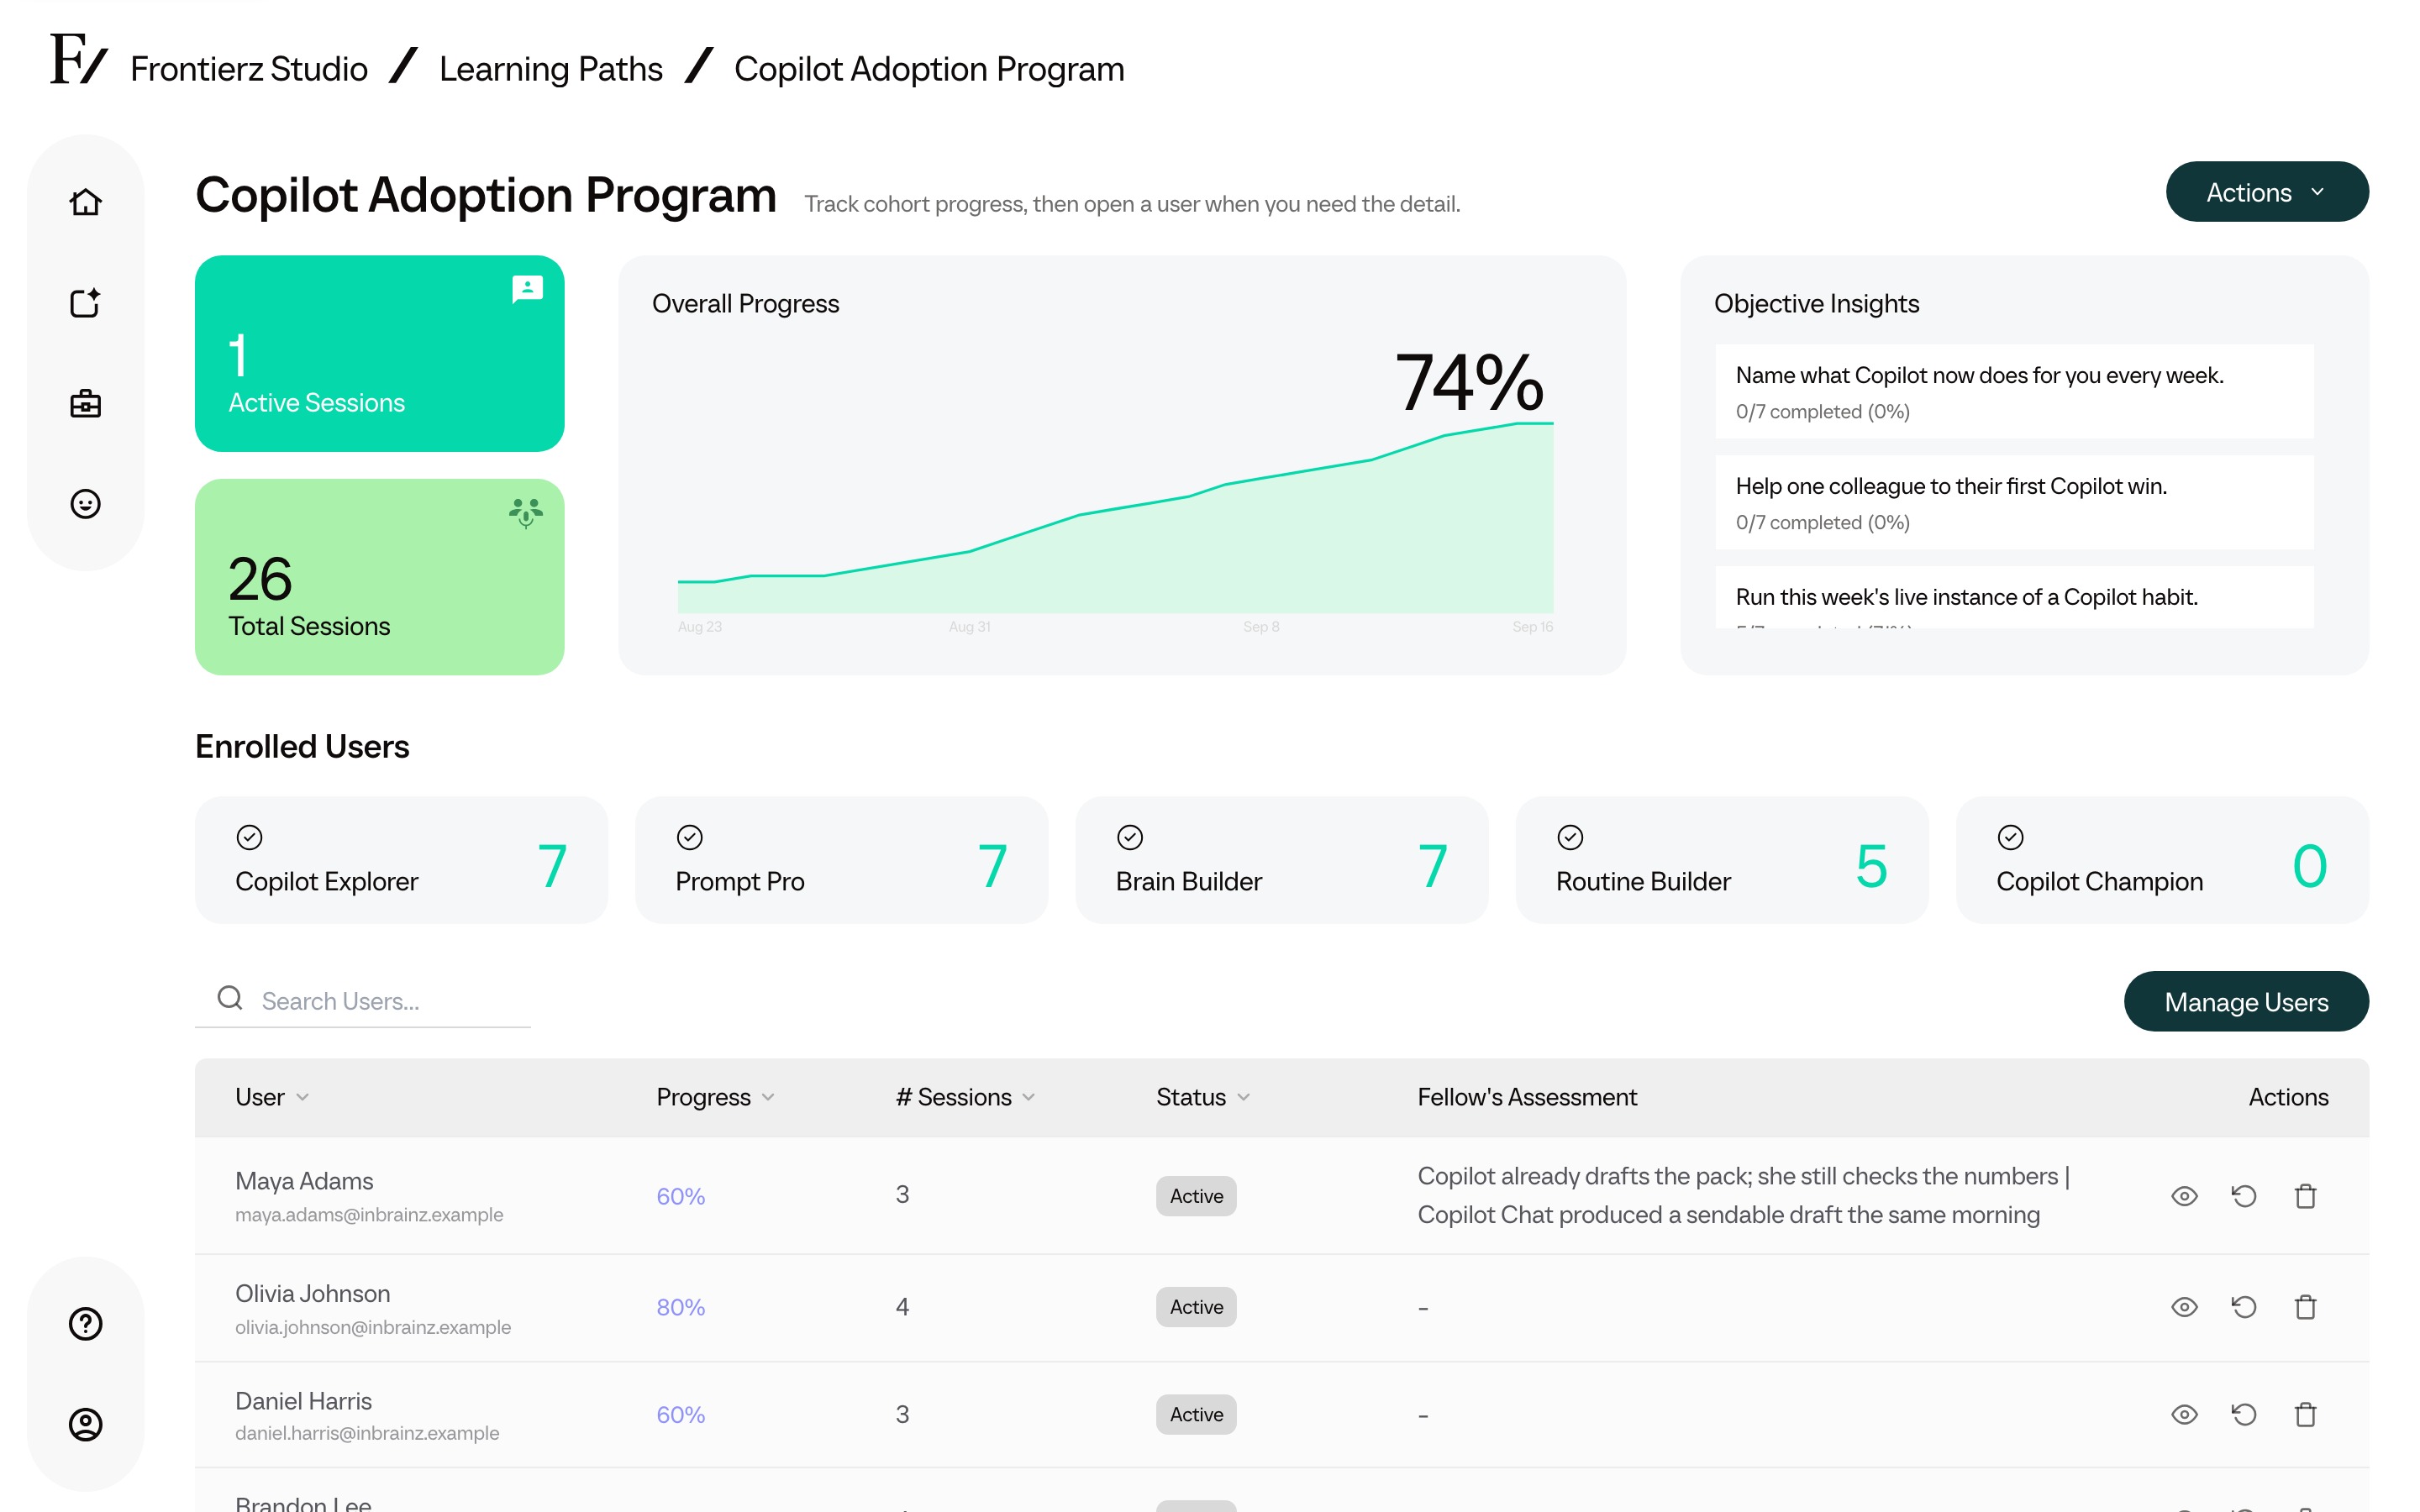Click chat icon on Active Sessions card
Screen dimensions: 2420x1512
(x=527, y=289)
